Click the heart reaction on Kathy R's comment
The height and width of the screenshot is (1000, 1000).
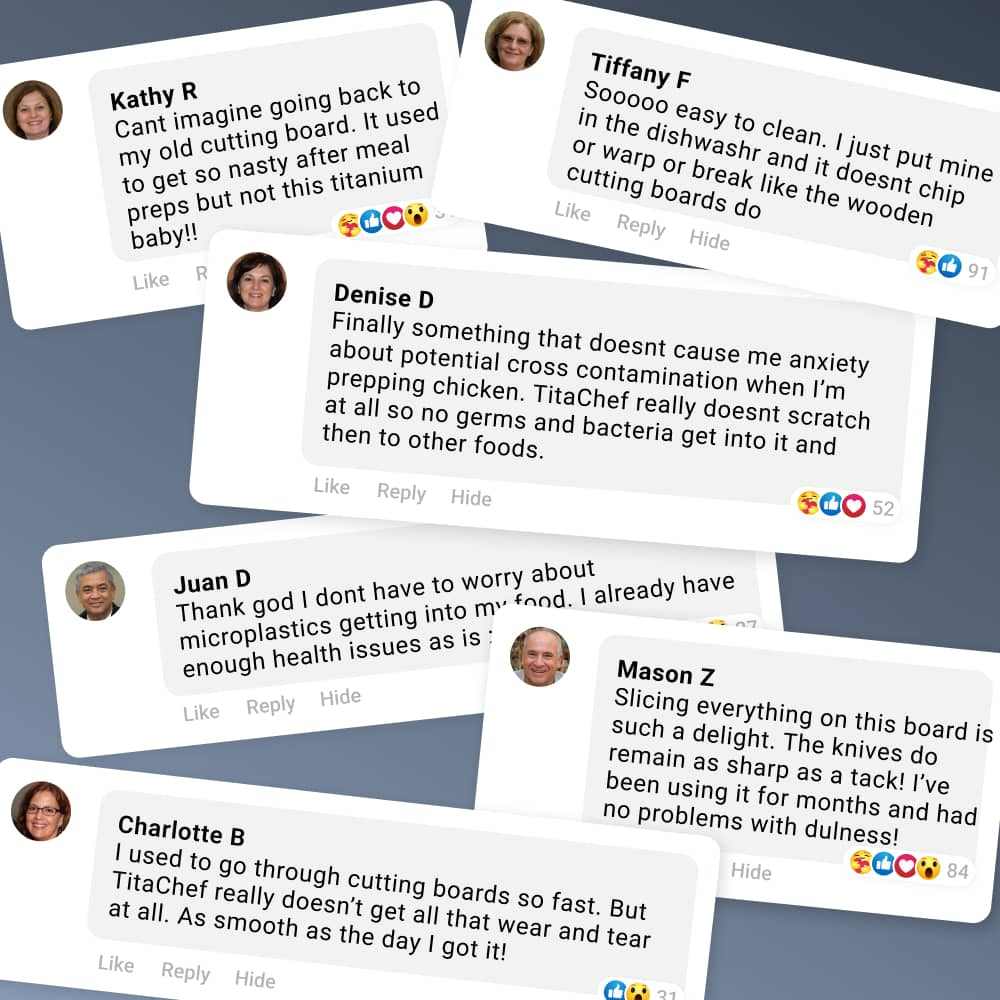(393, 217)
